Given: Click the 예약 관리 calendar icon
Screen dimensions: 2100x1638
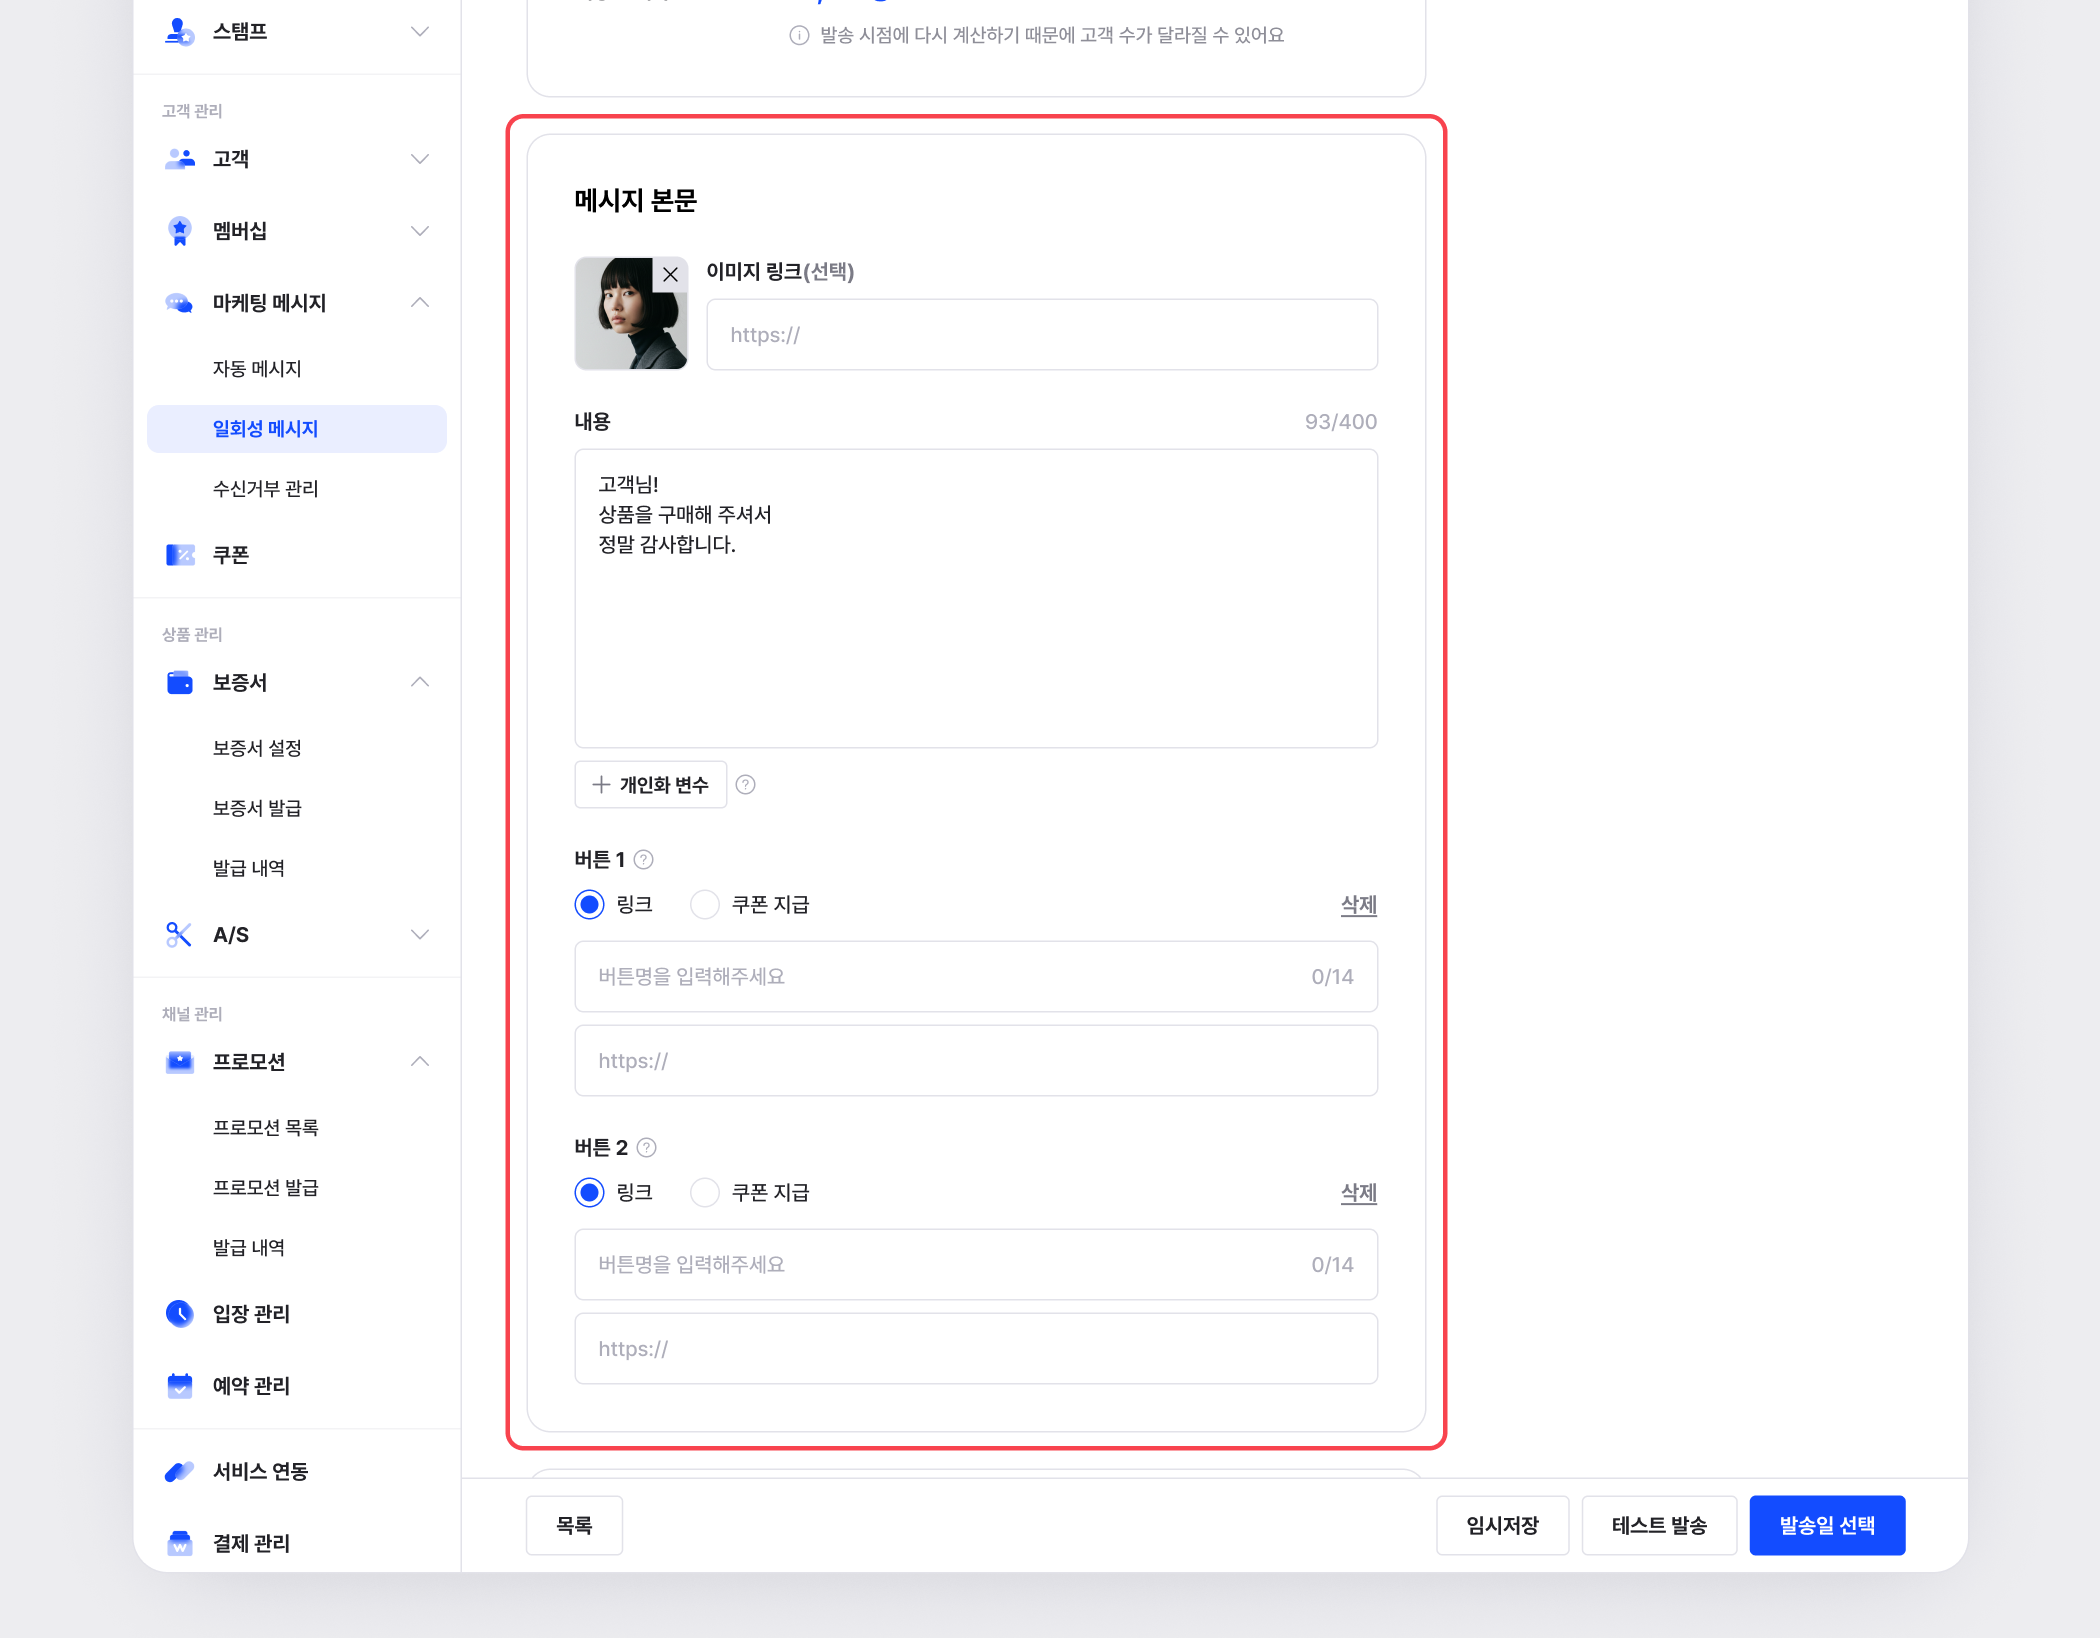Looking at the screenshot, I should 180,1386.
